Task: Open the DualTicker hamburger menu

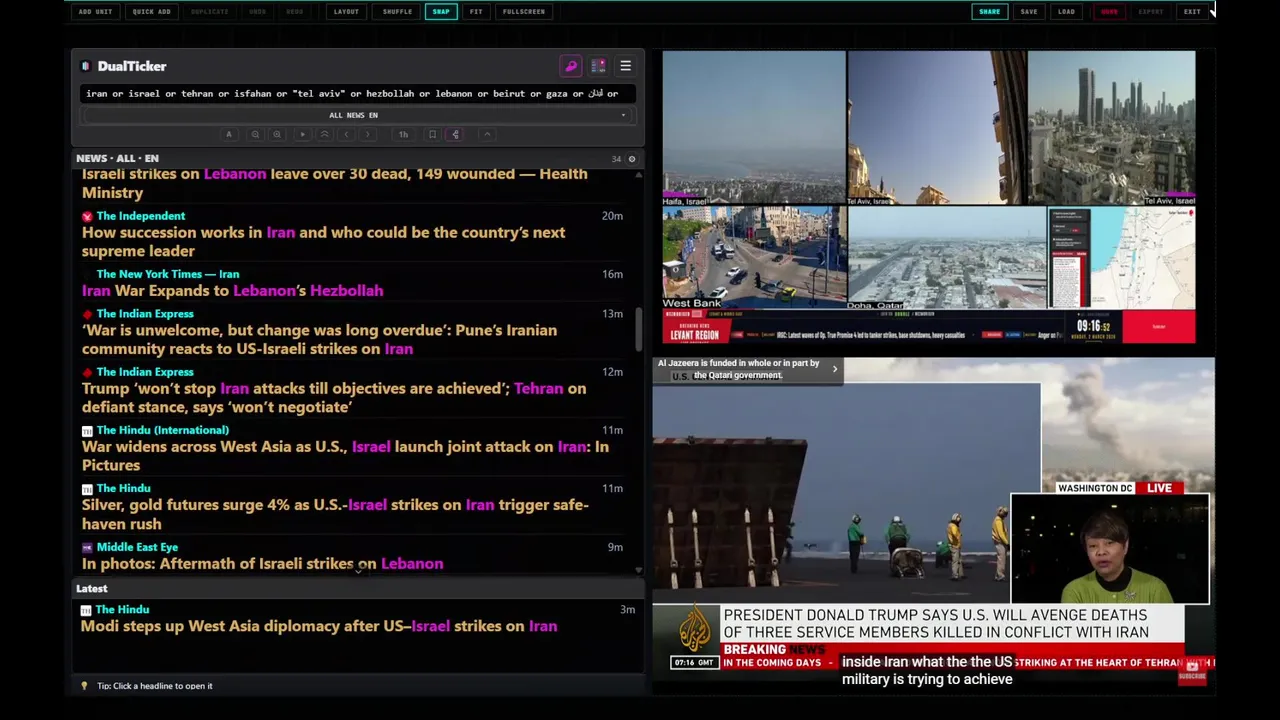Action: tap(625, 66)
